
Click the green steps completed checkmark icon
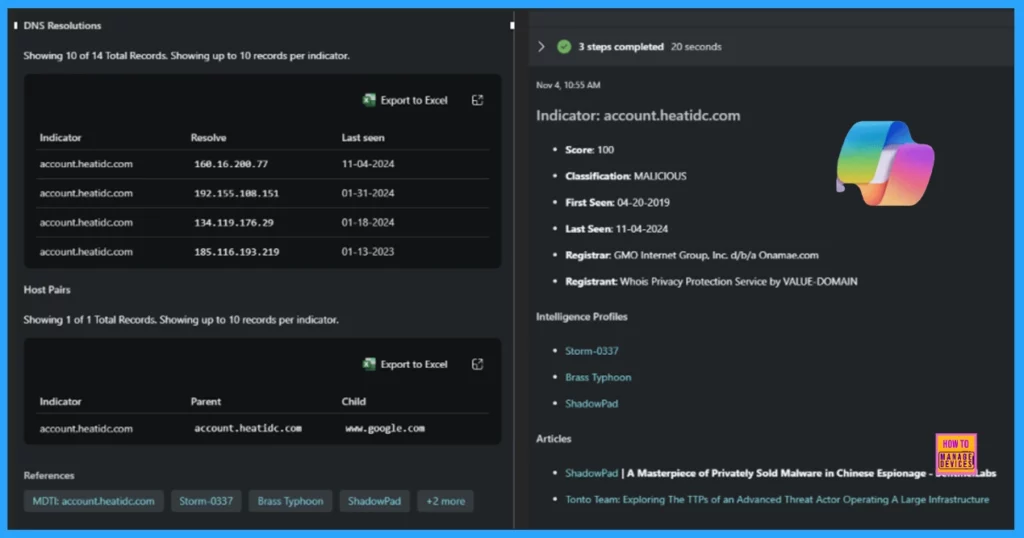pos(564,47)
